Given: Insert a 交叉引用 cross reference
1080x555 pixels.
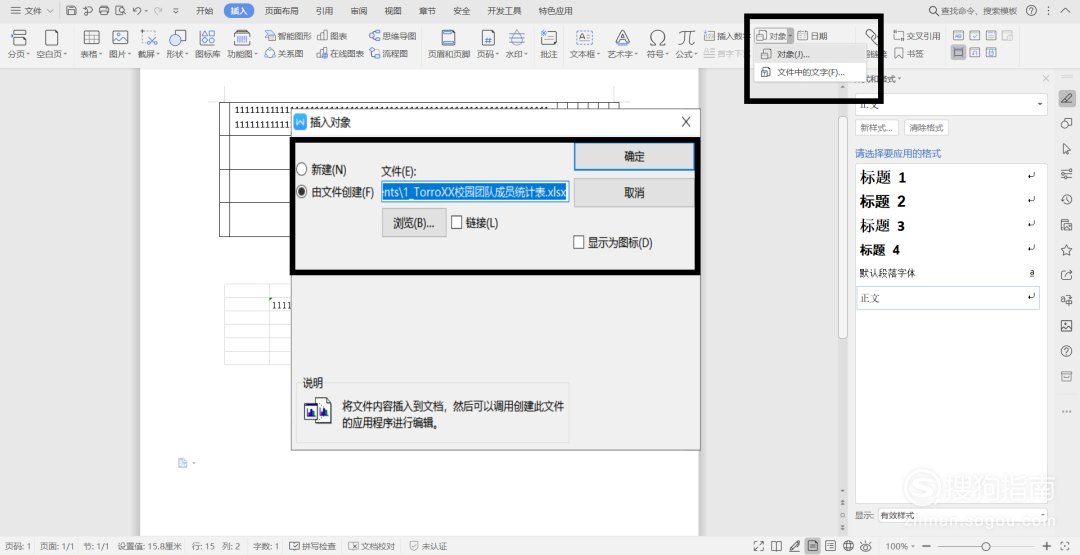Looking at the screenshot, I should [917, 36].
